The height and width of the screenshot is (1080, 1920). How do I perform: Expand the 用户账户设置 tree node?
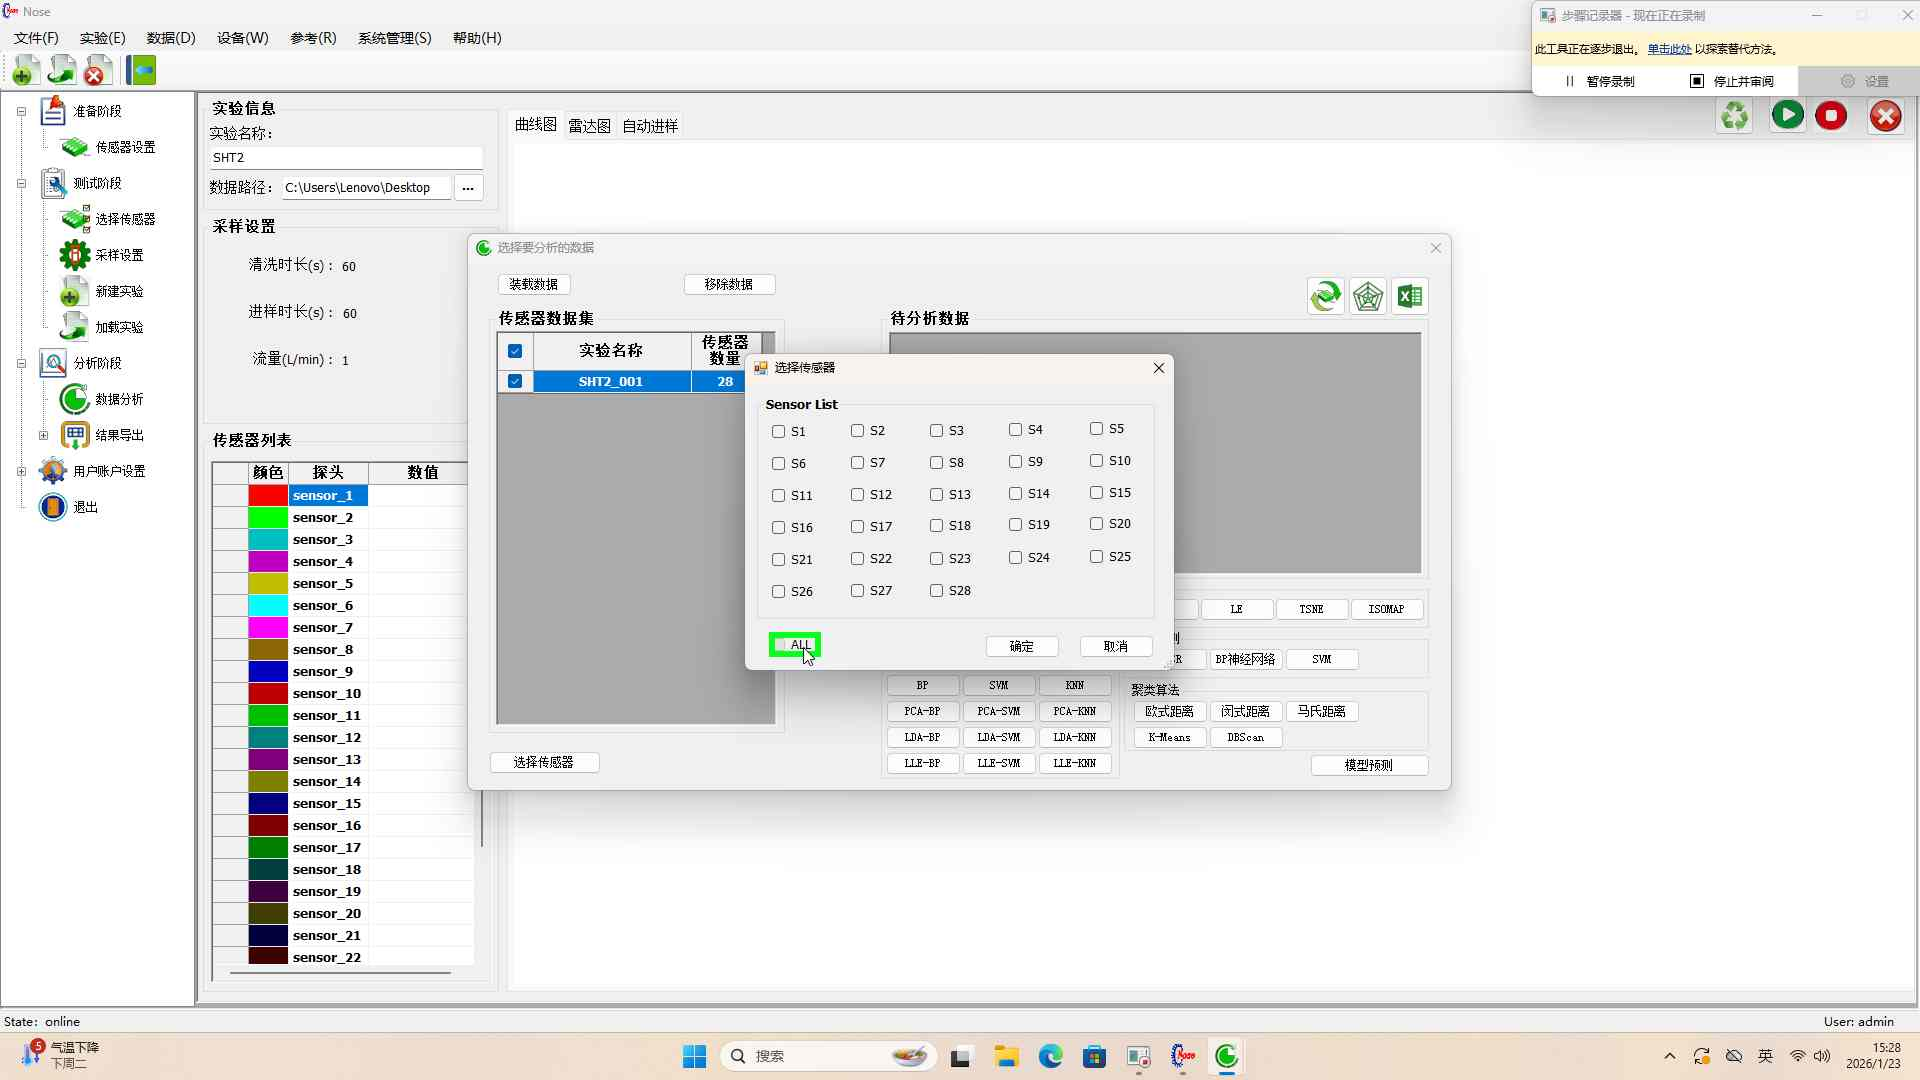pos(21,471)
